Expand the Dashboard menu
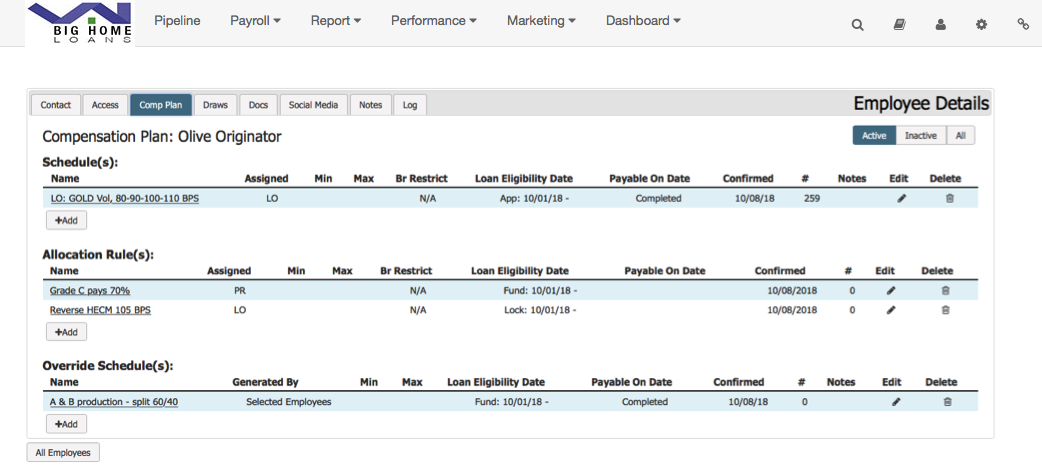This screenshot has height=474, width=1042. click(x=643, y=21)
